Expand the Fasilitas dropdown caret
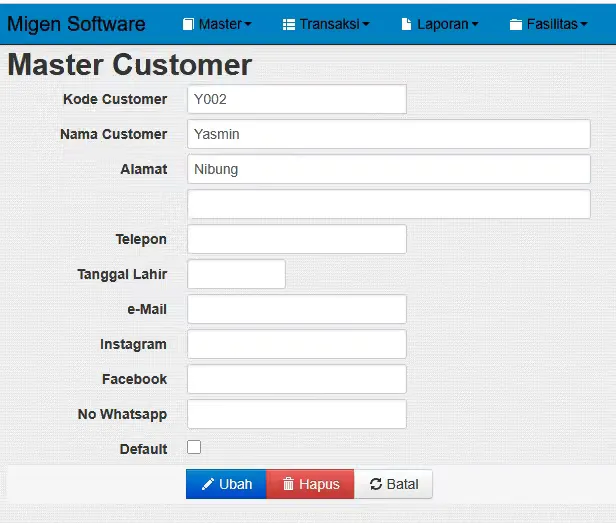Viewport: 616px width, 523px height. pyautogui.click(x=584, y=24)
